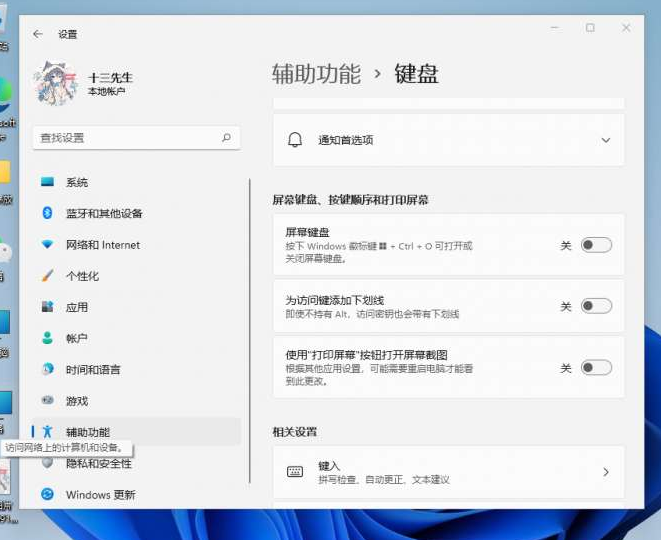Open 键入 settings via right chevron

click(605, 472)
